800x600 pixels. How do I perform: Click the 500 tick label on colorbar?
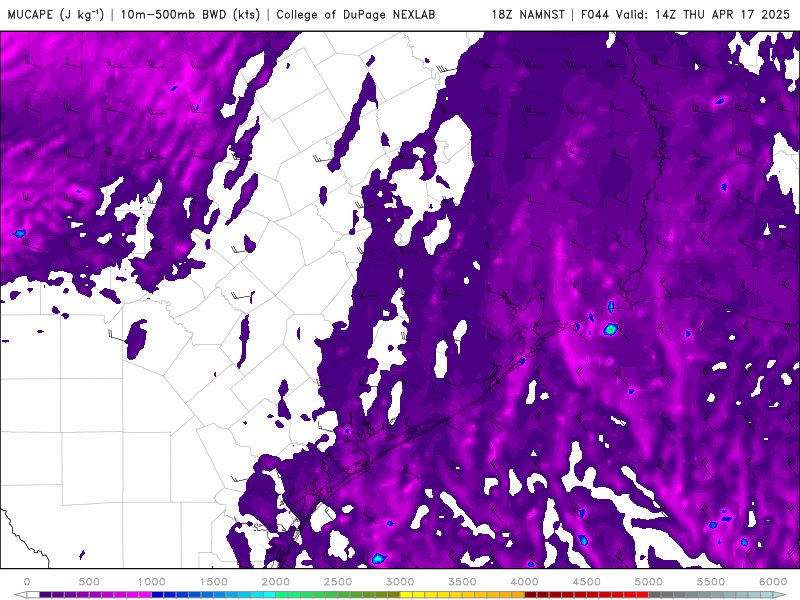(x=89, y=582)
